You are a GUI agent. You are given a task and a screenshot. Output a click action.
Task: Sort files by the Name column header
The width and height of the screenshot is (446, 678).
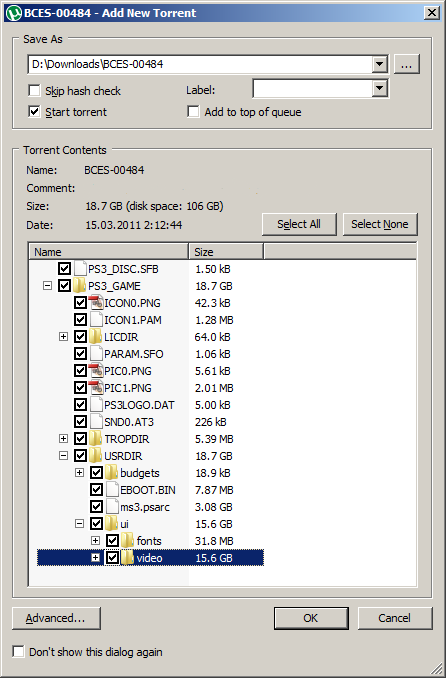pyautogui.click(x=109, y=251)
